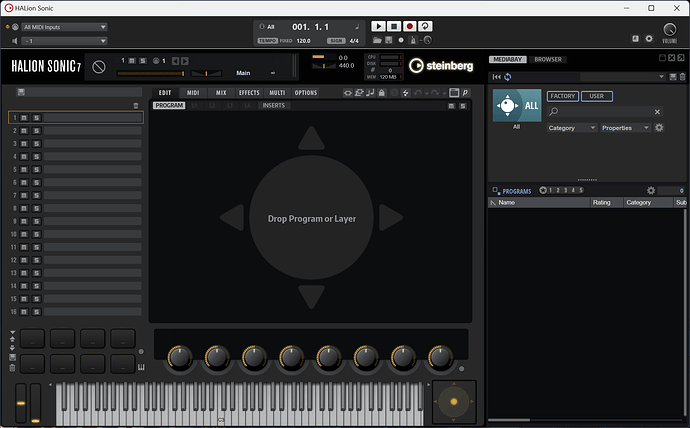Viewport: 690px width, 428px height.
Task: Open the All MIDI Inputs dropdown
Action: tap(64, 27)
